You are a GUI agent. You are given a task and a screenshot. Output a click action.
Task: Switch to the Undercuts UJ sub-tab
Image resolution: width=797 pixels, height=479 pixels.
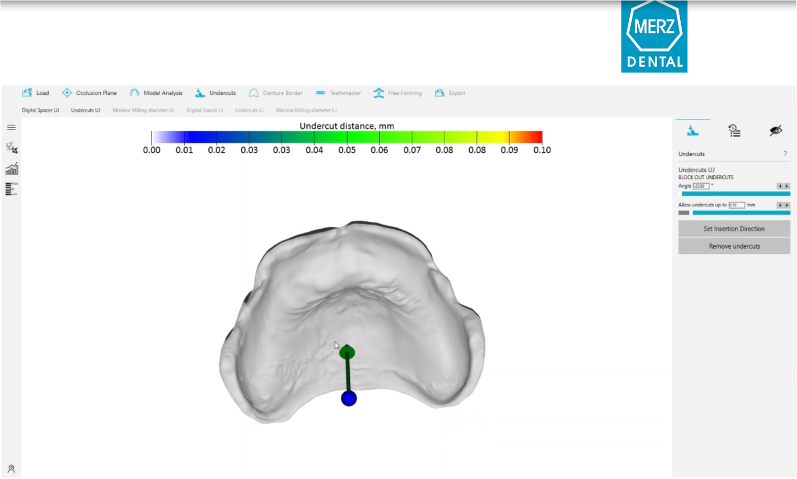tap(86, 110)
